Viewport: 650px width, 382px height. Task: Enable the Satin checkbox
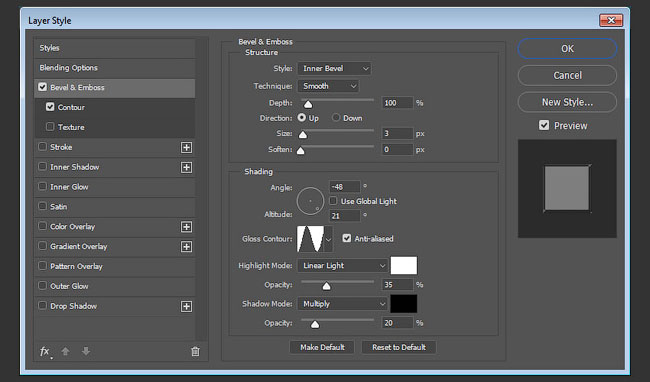click(42, 206)
